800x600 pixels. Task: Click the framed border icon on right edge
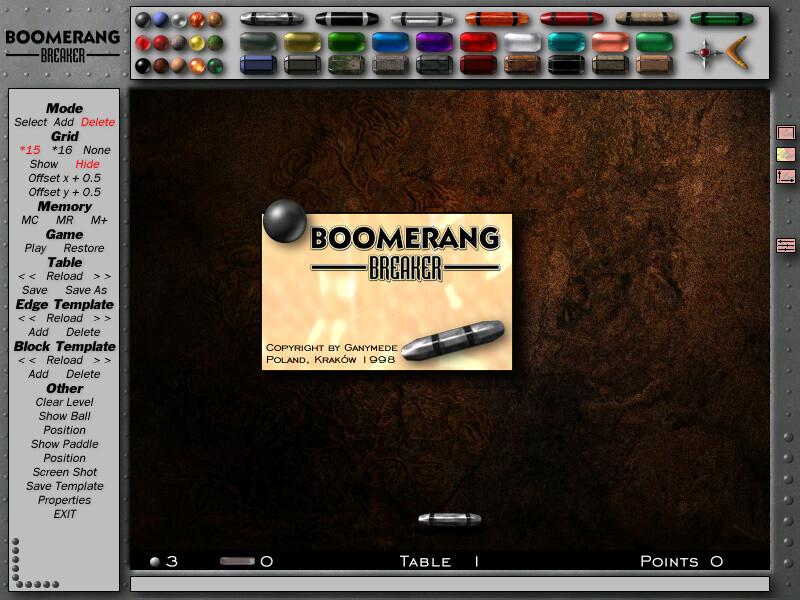(786, 133)
